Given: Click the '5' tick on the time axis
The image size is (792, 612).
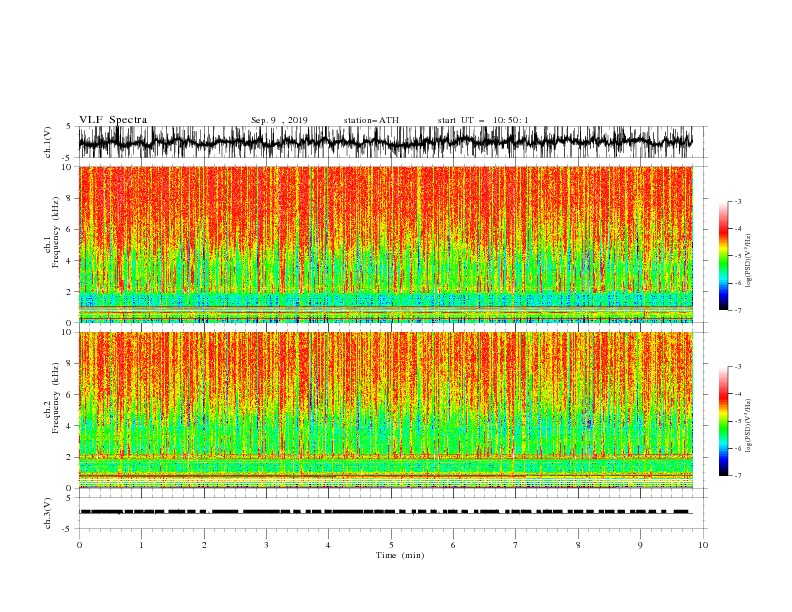Looking at the screenshot, I should click(391, 545).
